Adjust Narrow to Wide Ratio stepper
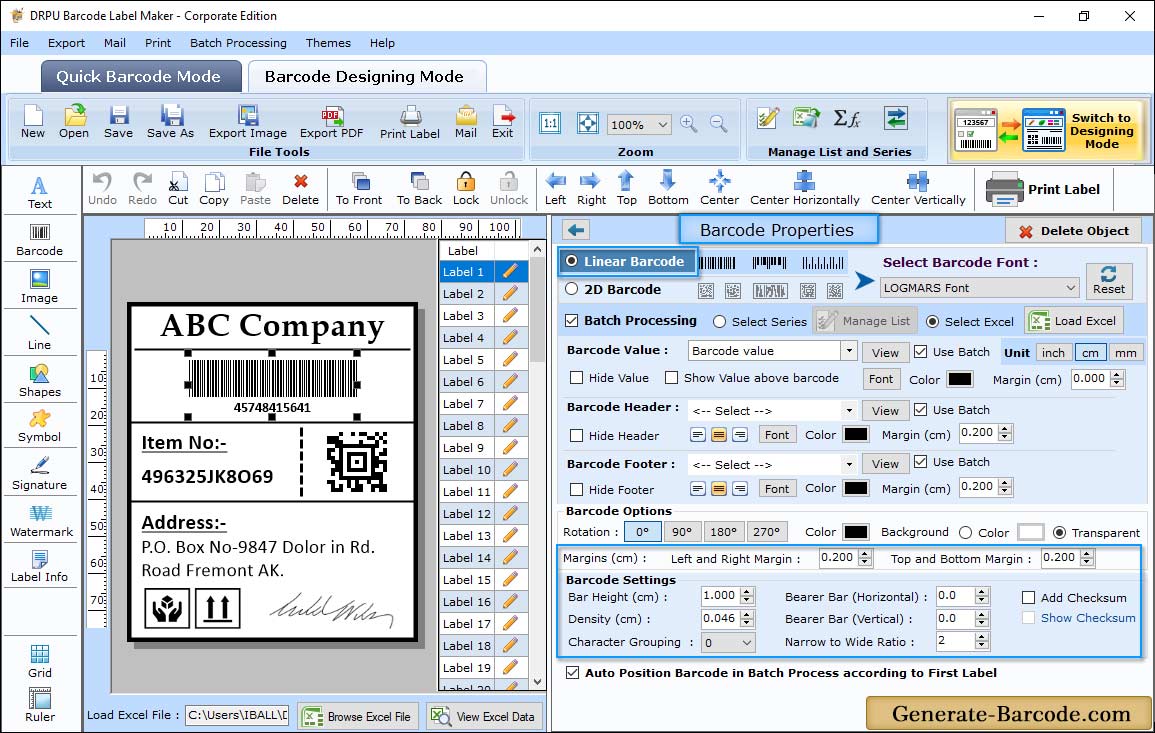Image resolution: width=1155 pixels, height=733 pixels. tap(981, 641)
